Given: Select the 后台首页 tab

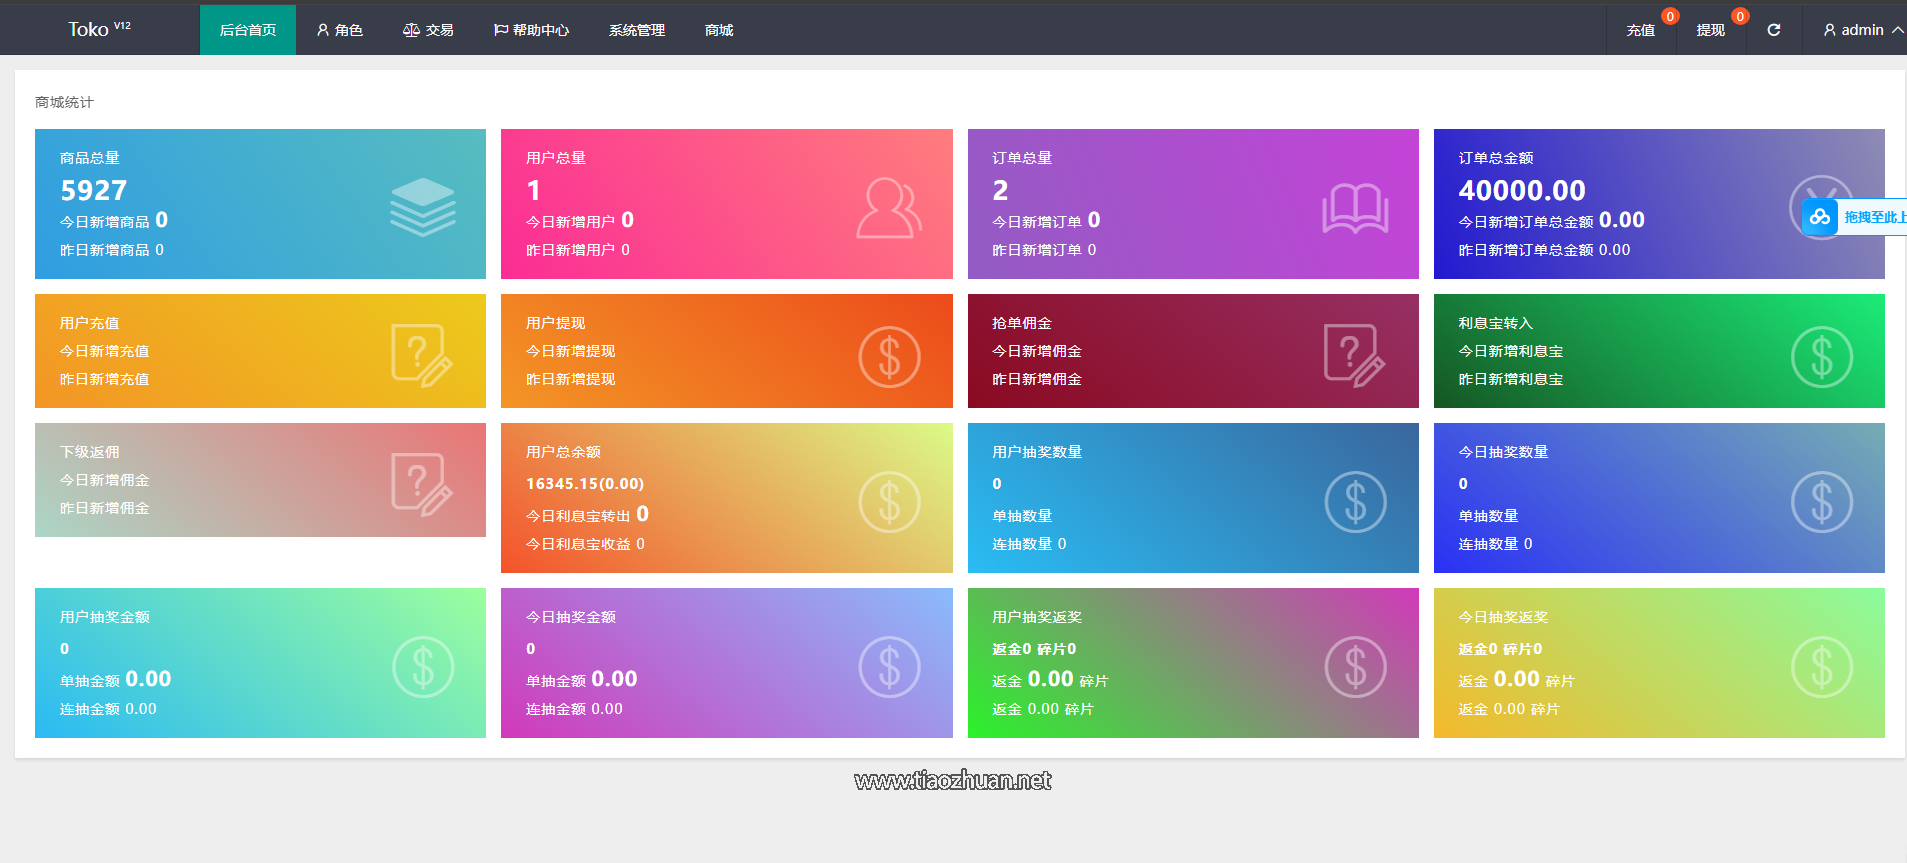Looking at the screenshot, I should (x=248, y=30).
